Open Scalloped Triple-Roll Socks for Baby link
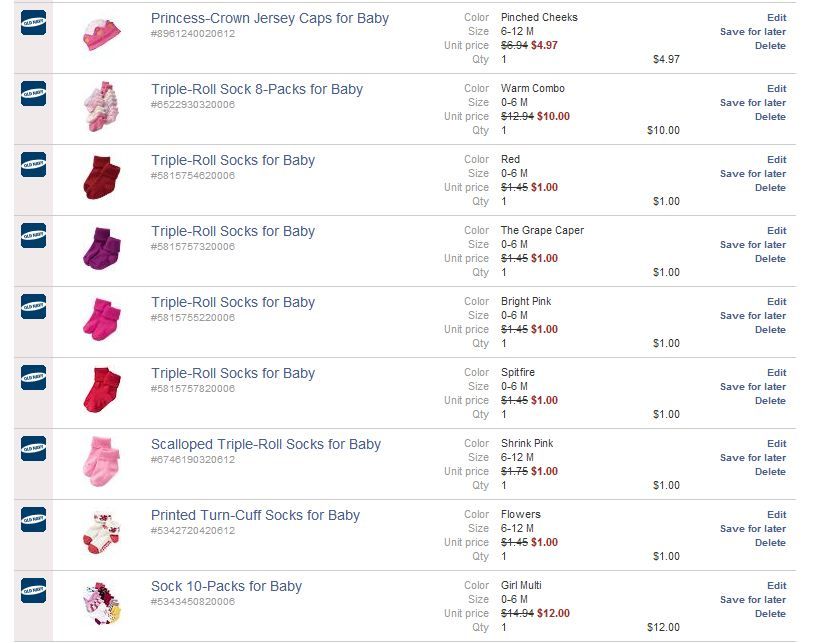Screen dimensions: 823x643 [x=266, y=444]
